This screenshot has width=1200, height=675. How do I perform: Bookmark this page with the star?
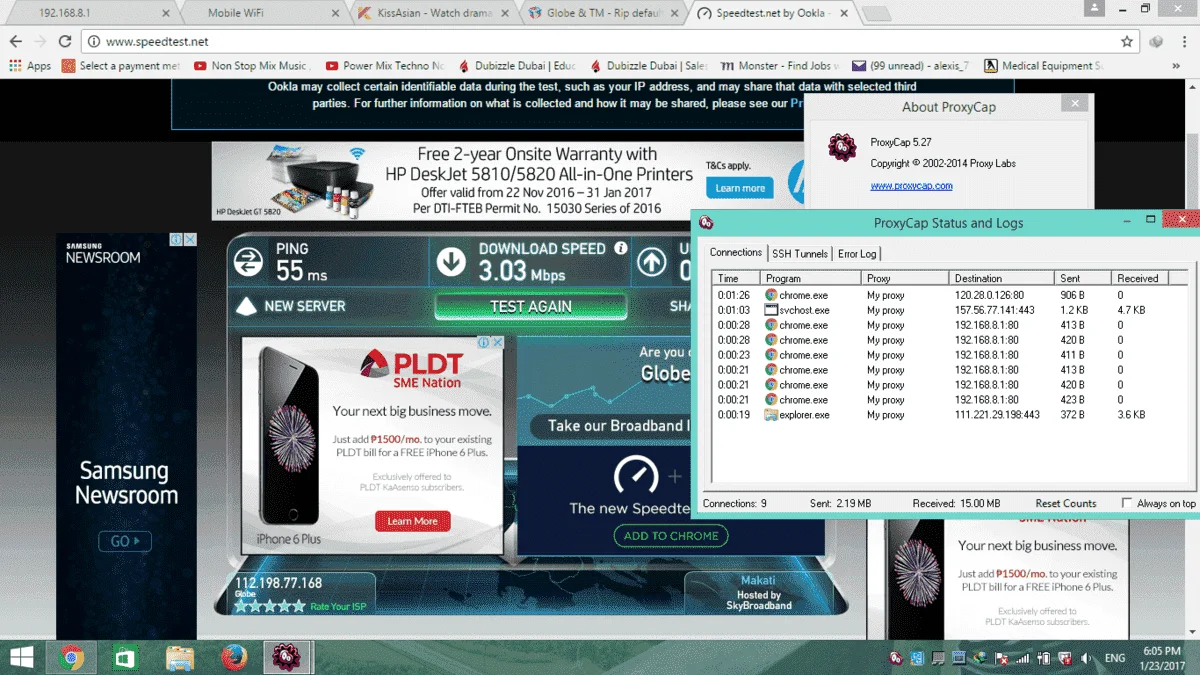[x=1127, y=42]
